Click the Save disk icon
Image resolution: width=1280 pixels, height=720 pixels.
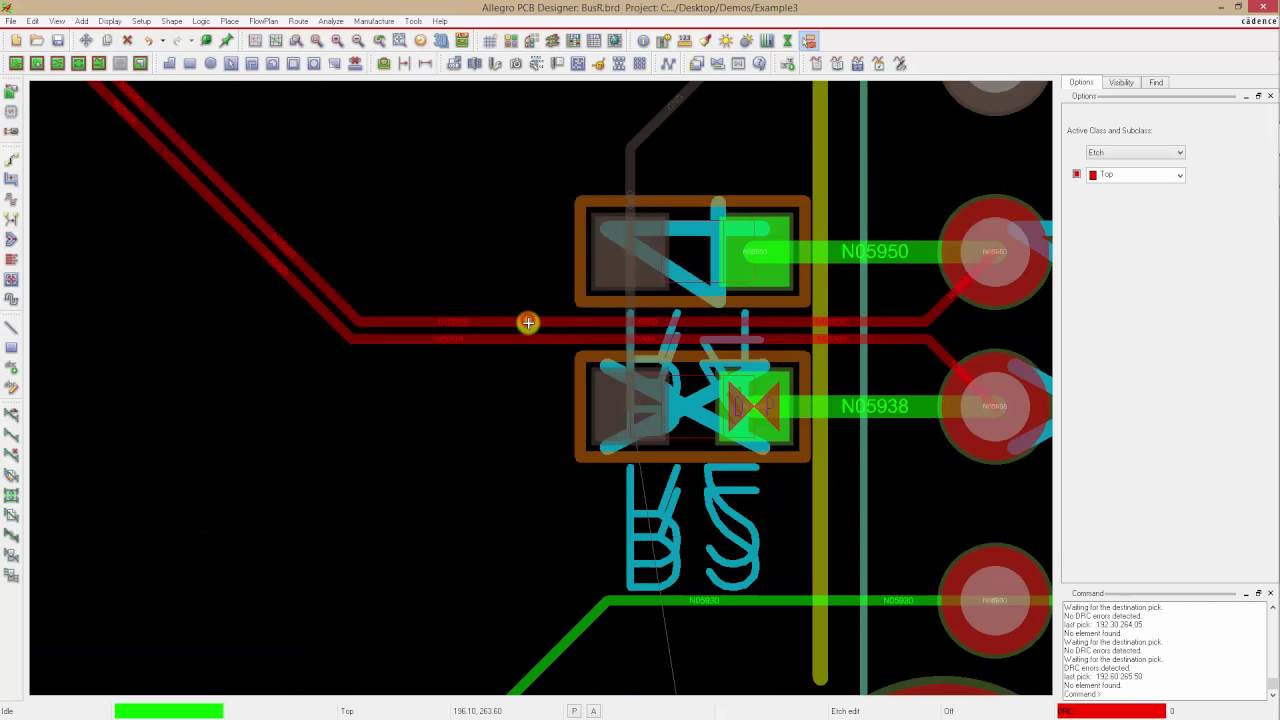58,41
